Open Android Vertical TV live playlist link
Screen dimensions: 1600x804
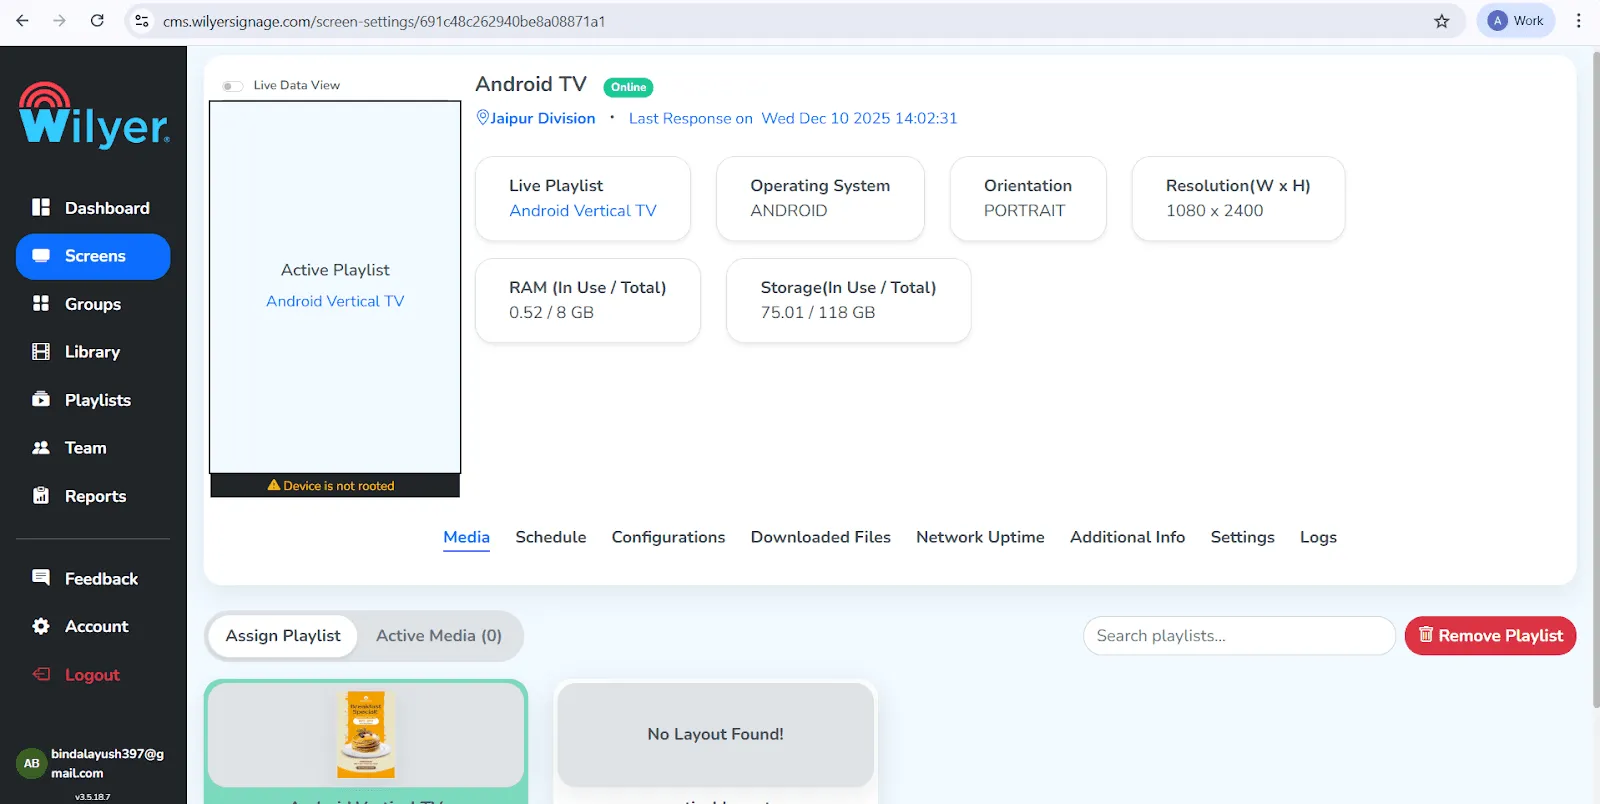(583, 211)
